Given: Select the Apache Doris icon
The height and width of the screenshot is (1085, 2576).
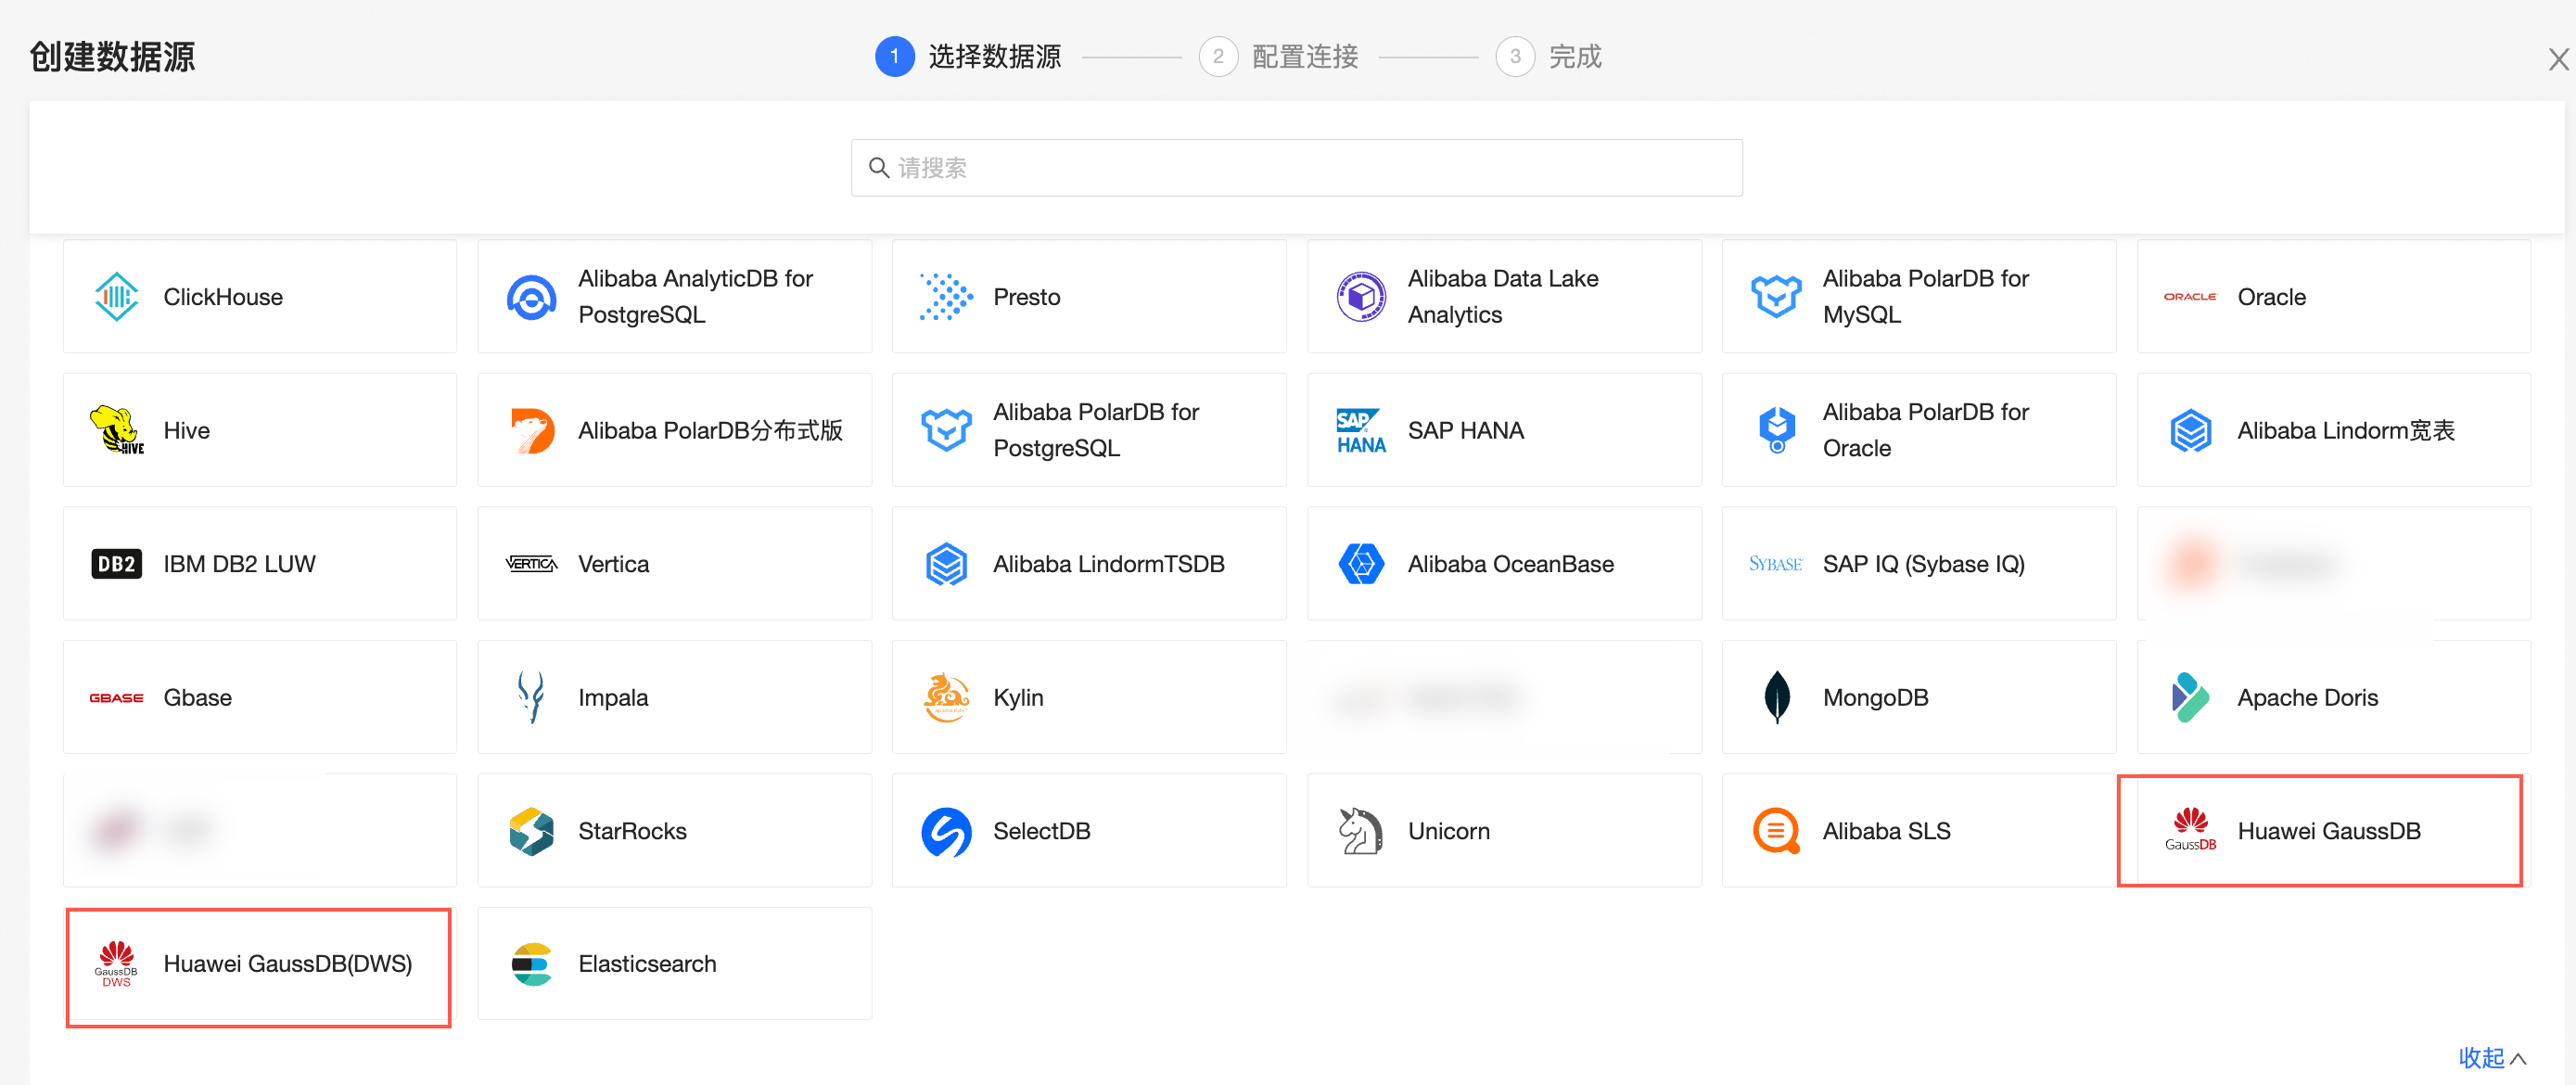Looking at the screenshot, I should point(2190,697).
